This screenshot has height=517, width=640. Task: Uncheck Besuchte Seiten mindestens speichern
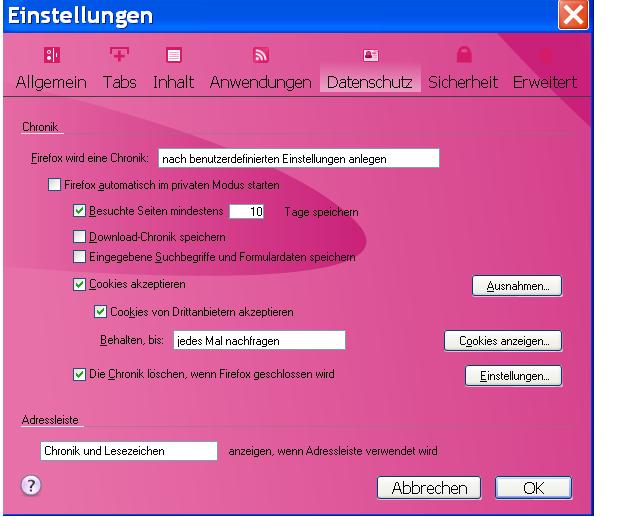[x=79, y=211]
